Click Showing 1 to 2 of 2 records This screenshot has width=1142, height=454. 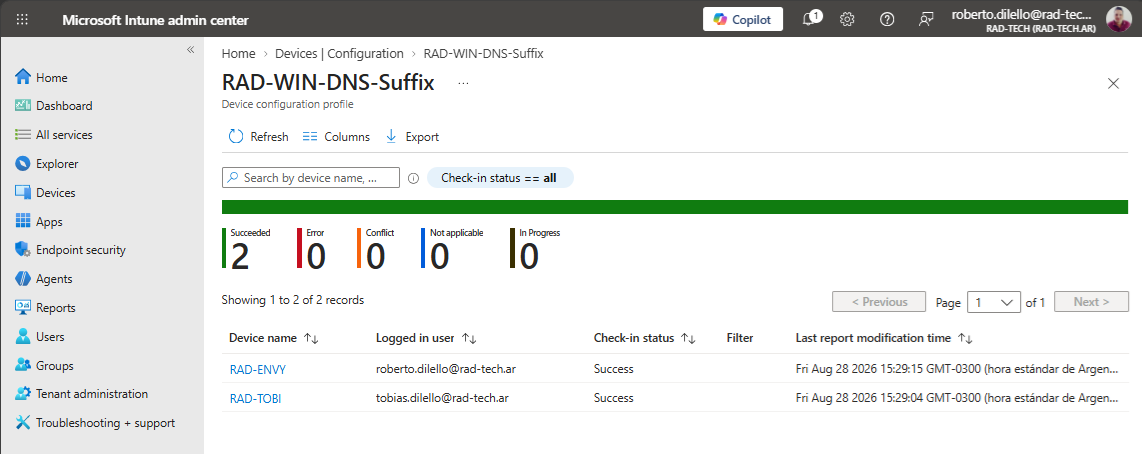[293, 300]
